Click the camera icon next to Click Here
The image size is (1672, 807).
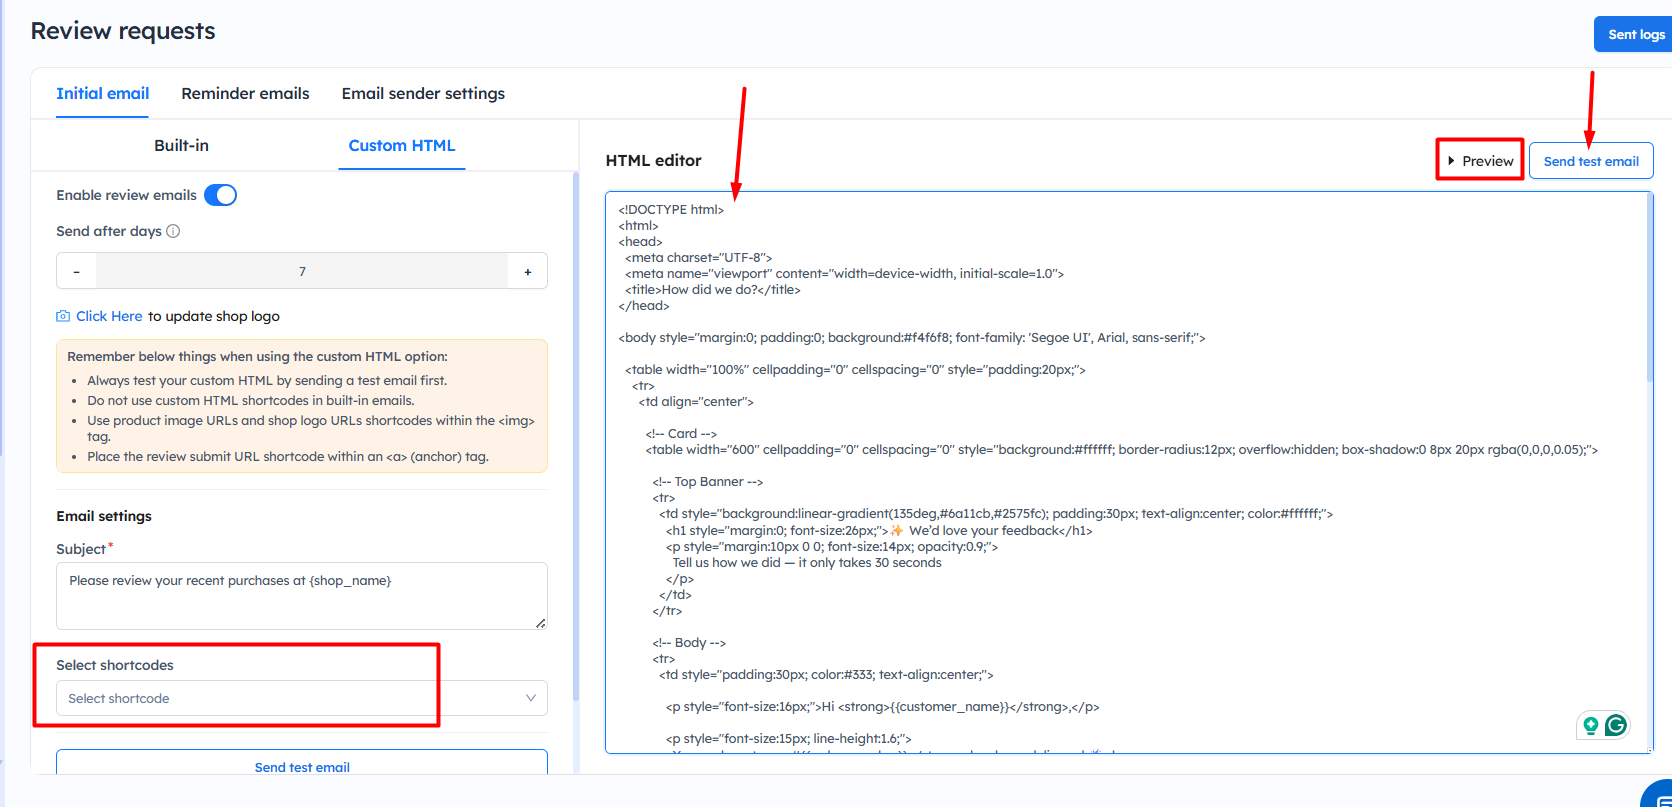point(63,316)
